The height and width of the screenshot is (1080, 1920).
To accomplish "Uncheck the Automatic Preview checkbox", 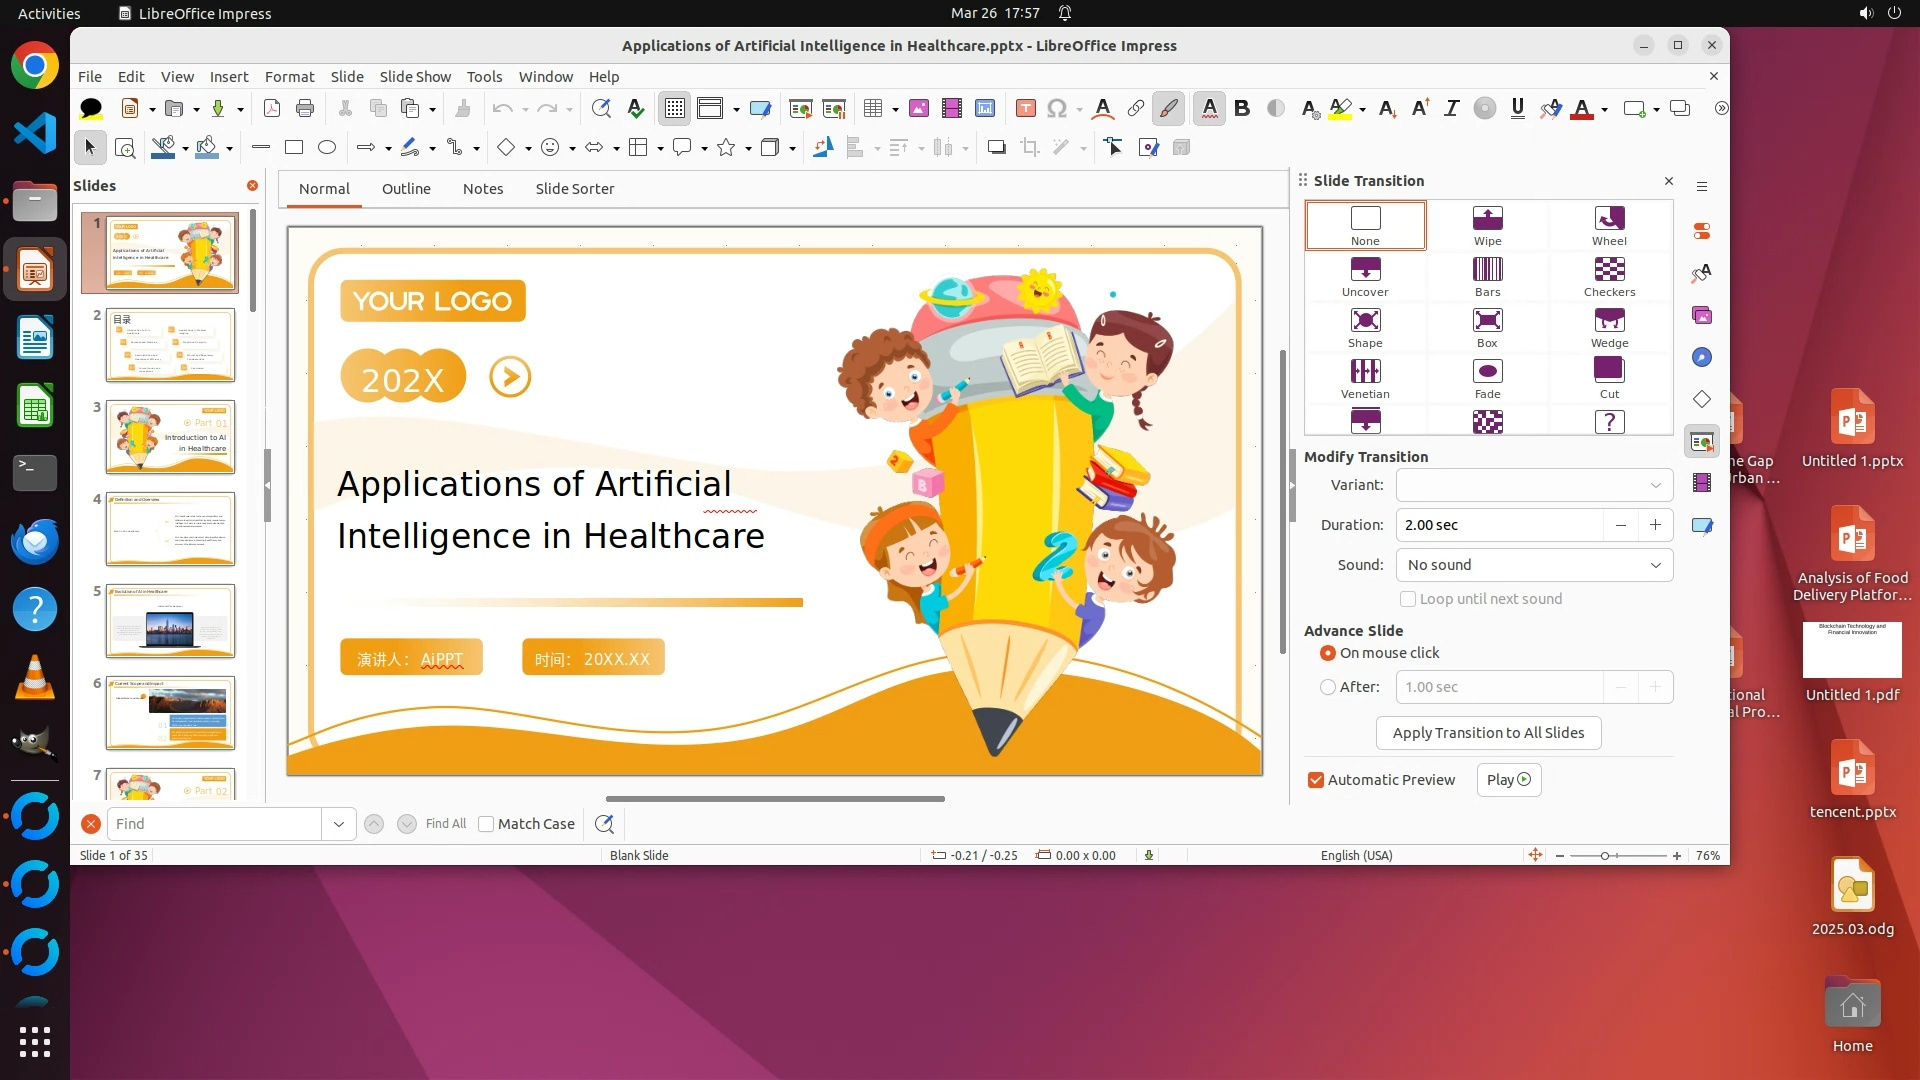I will click(1316, 780).
